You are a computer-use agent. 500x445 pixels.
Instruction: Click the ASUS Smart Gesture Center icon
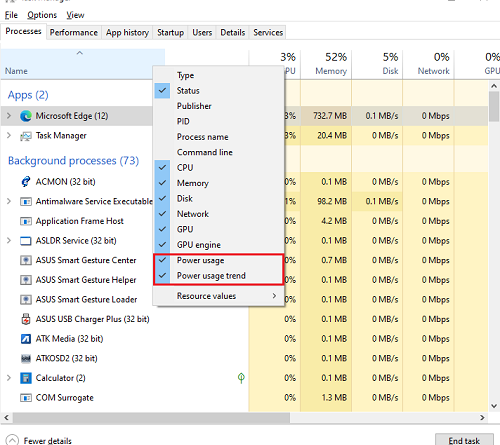pyautogui.click(x=26, y=260)
